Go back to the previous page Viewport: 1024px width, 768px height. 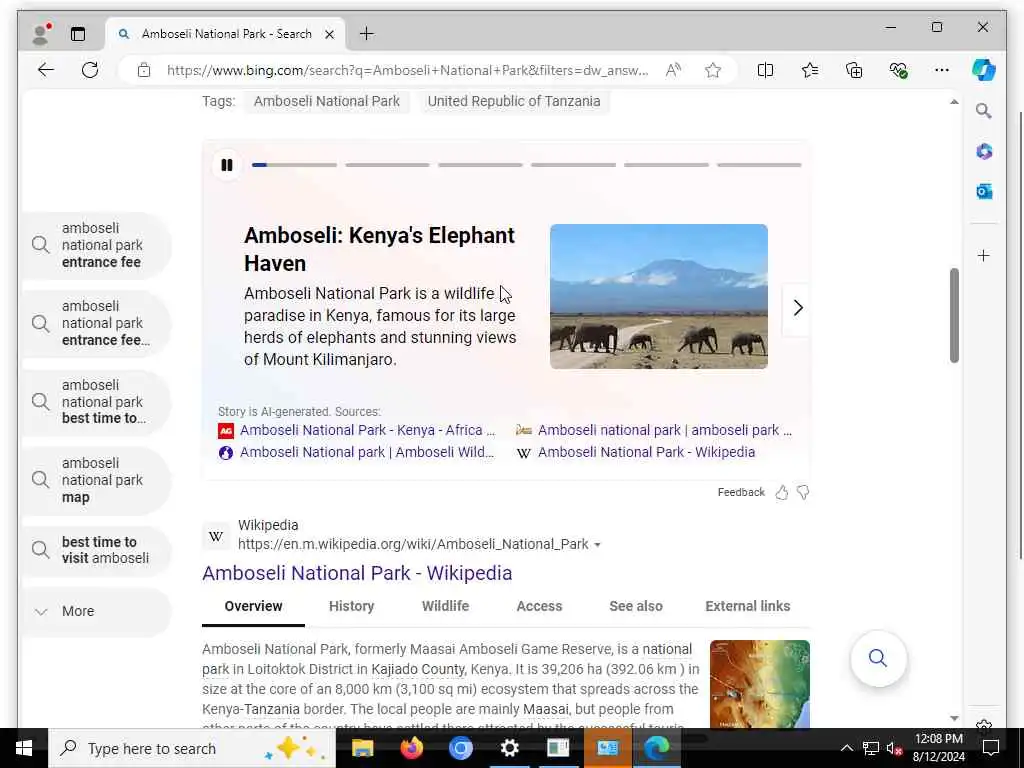point(46,70)
